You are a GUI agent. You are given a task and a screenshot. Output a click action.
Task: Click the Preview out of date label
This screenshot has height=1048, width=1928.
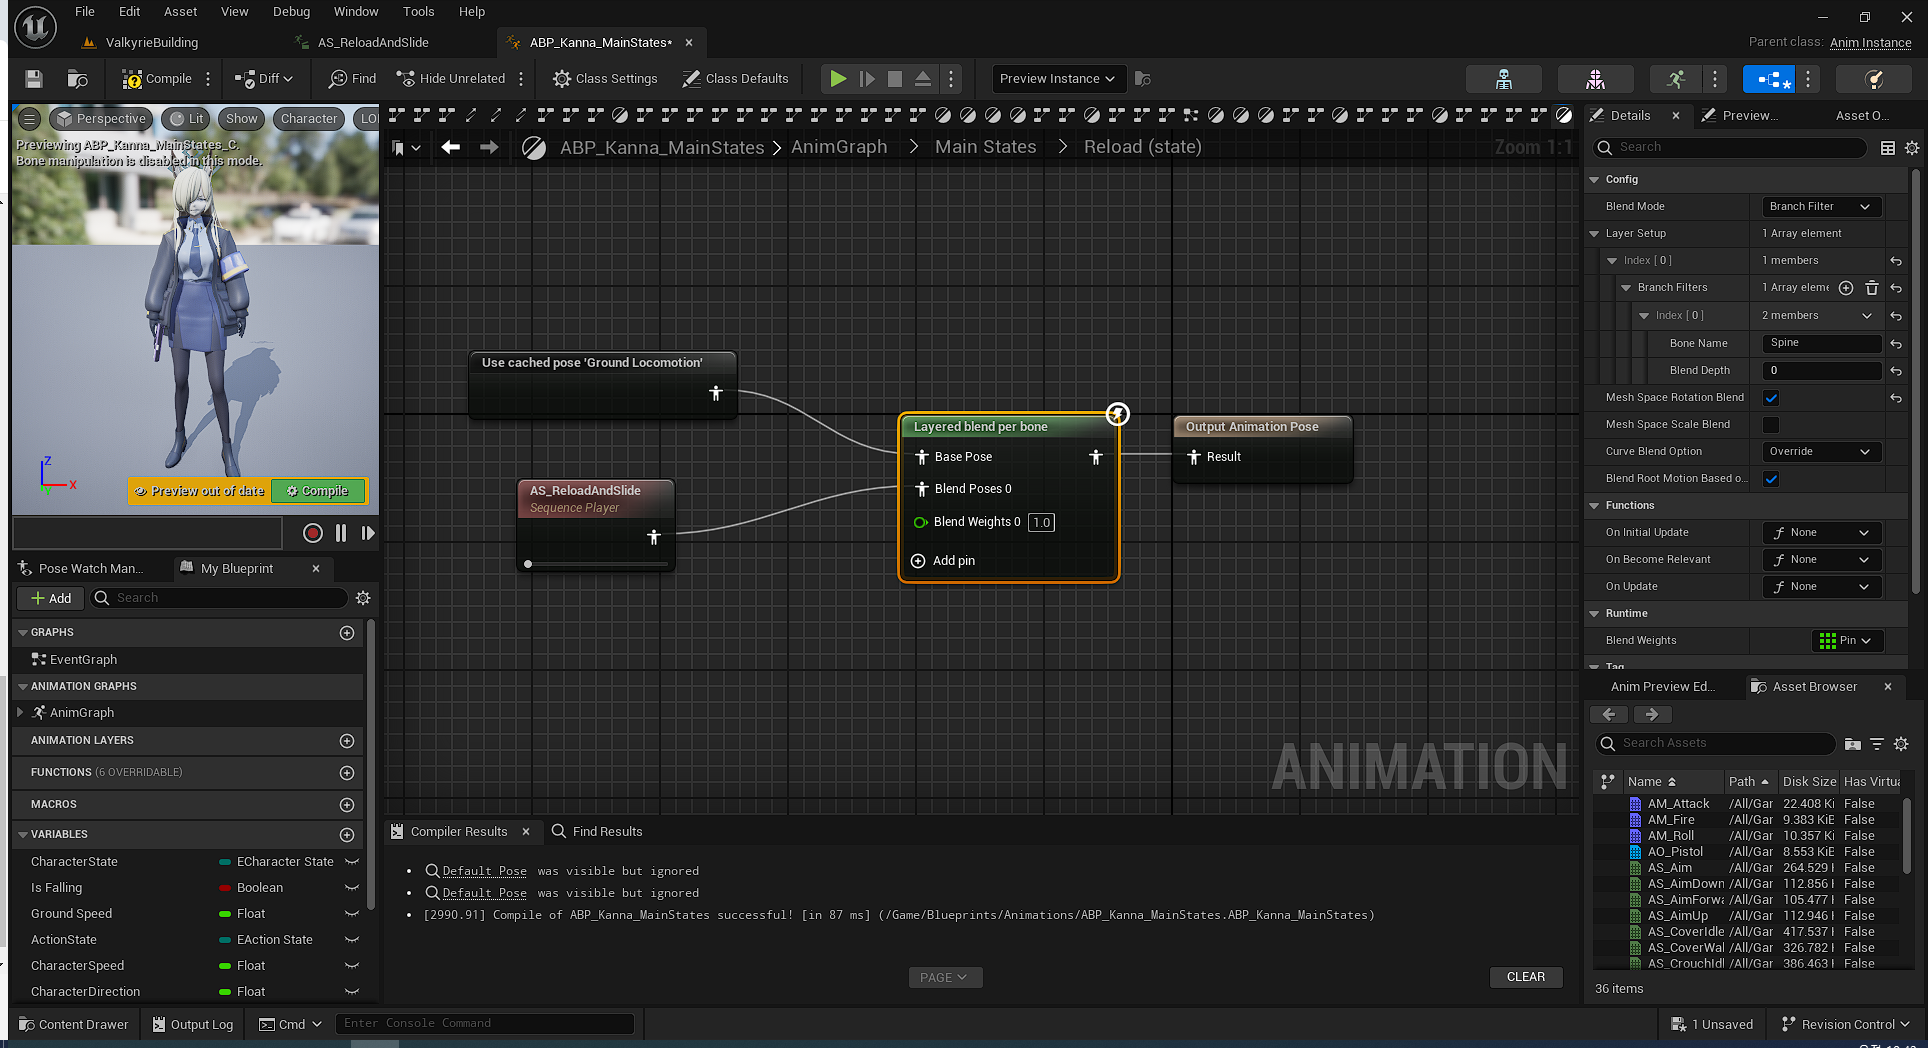(x=200, y=491)
